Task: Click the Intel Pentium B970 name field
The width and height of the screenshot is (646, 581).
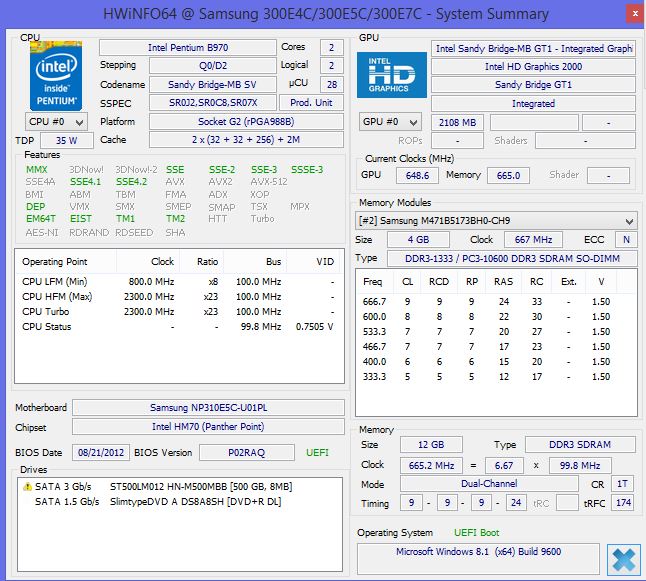Action: pyautogui.click(x=188, y=47)
